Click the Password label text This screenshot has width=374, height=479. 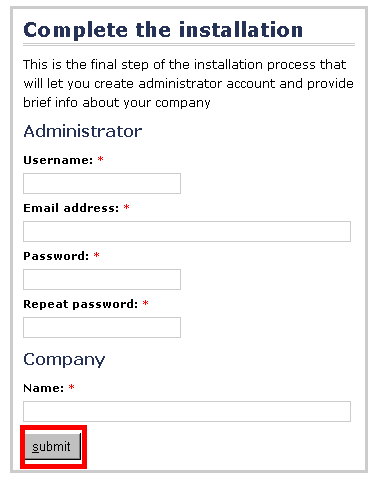[x=56, y=256]
